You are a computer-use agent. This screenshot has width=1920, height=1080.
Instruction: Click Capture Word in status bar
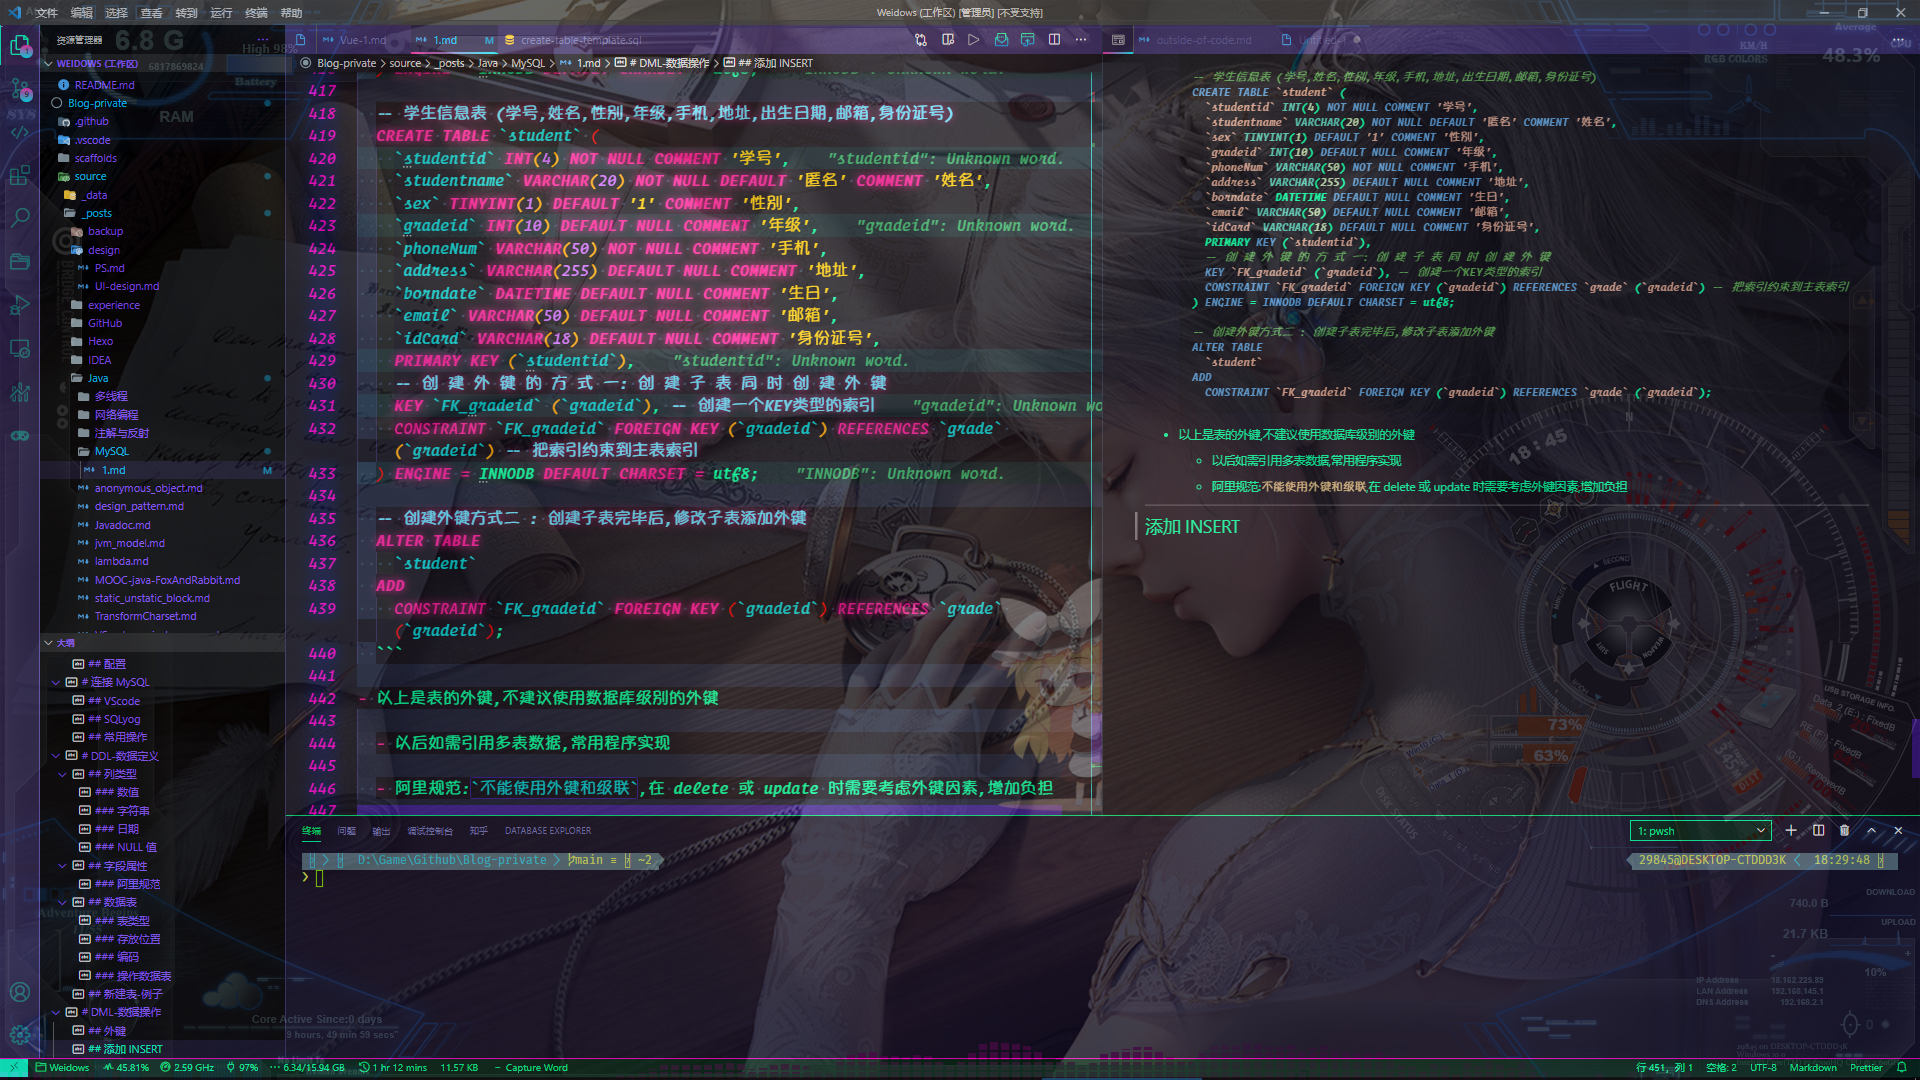point(531,1068)
